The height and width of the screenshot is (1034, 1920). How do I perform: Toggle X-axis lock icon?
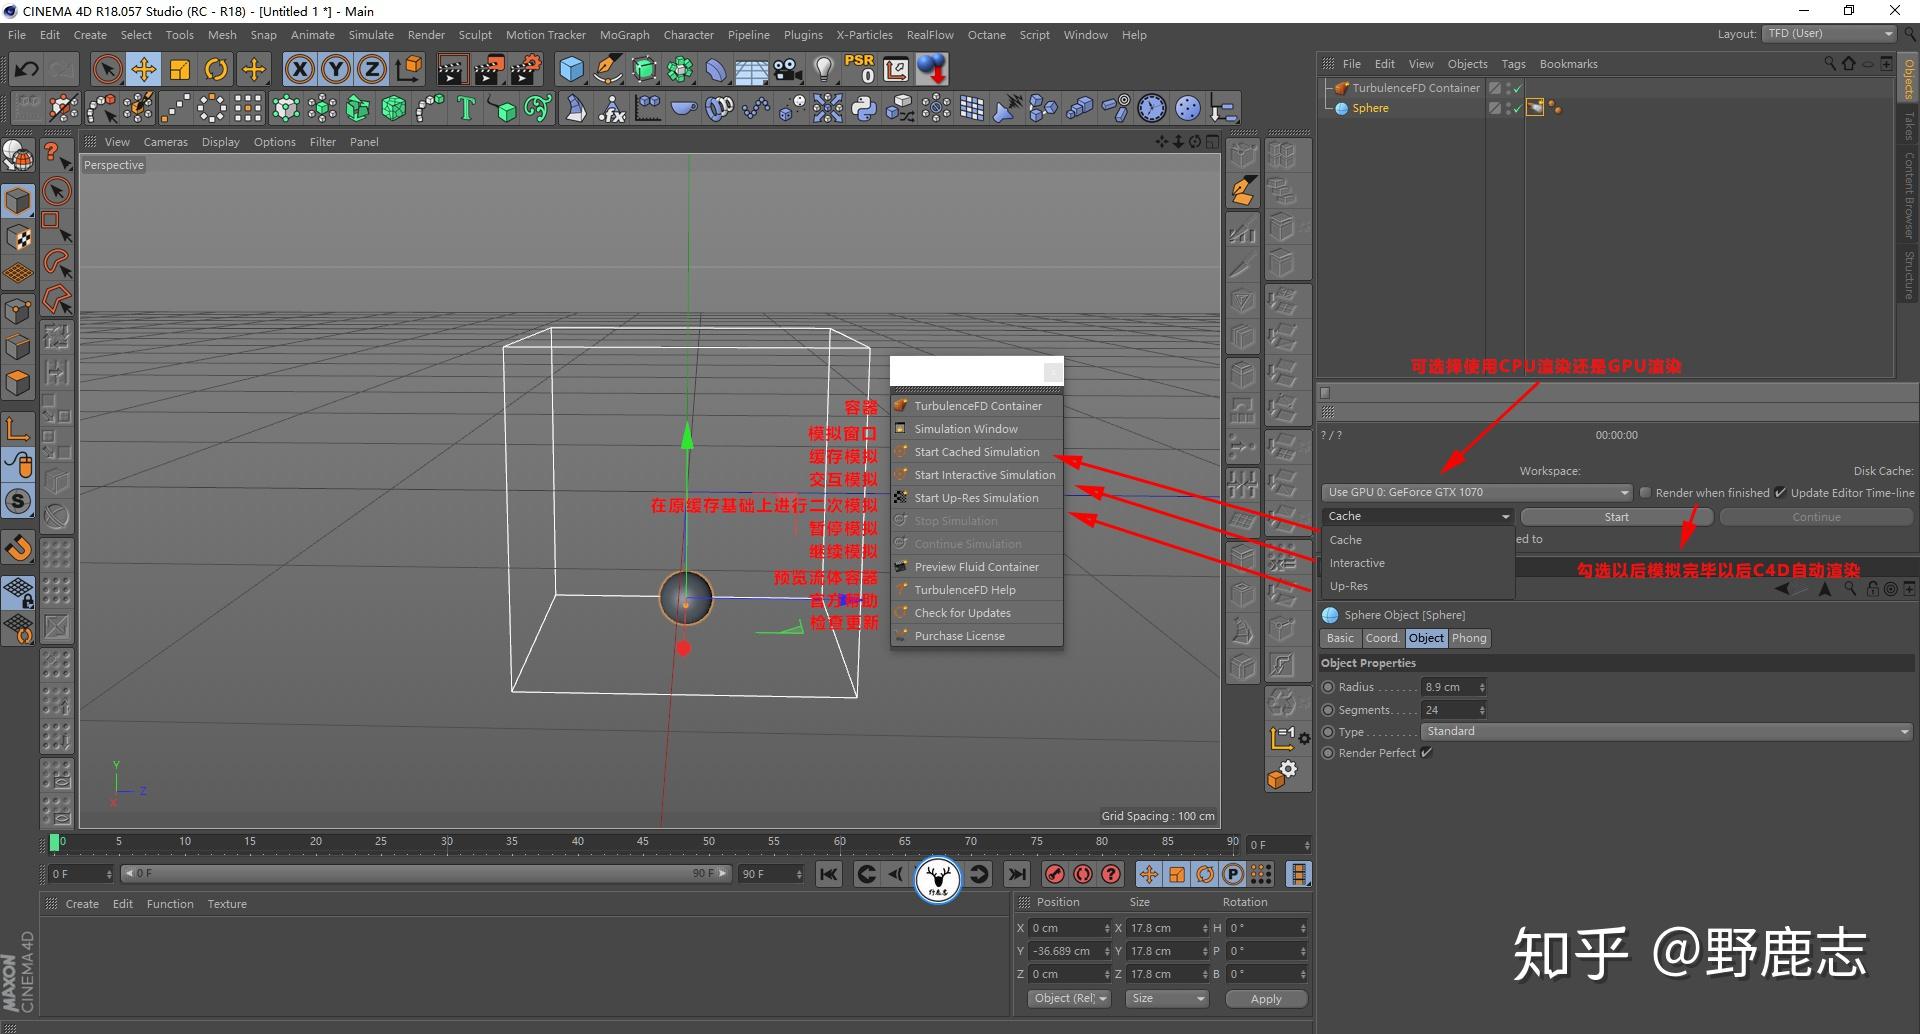click(x=299, y=69)
